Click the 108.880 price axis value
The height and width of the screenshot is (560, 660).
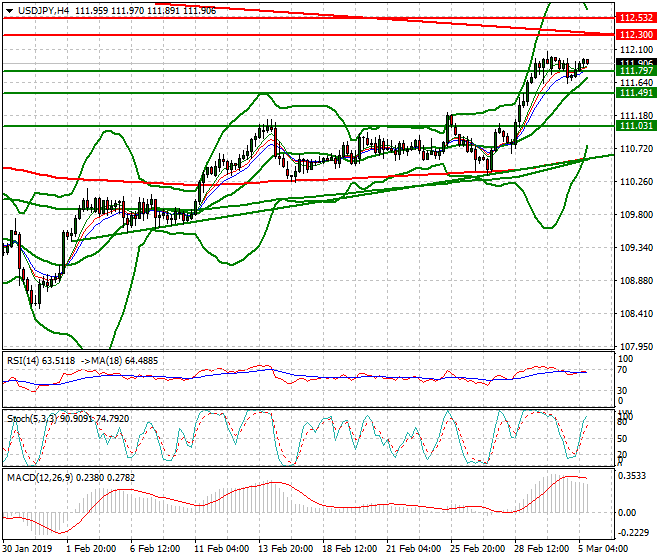tap(636, 280)
